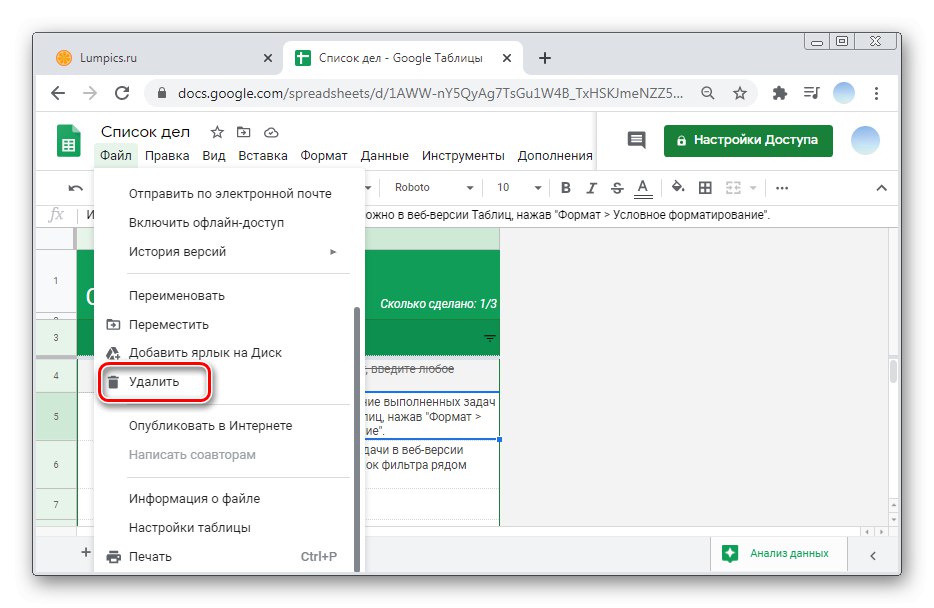The height and width of the screenshot is (608, 934).
Task: Open the Google account avatar in Sheets
Action: click(x=865, y=141)
